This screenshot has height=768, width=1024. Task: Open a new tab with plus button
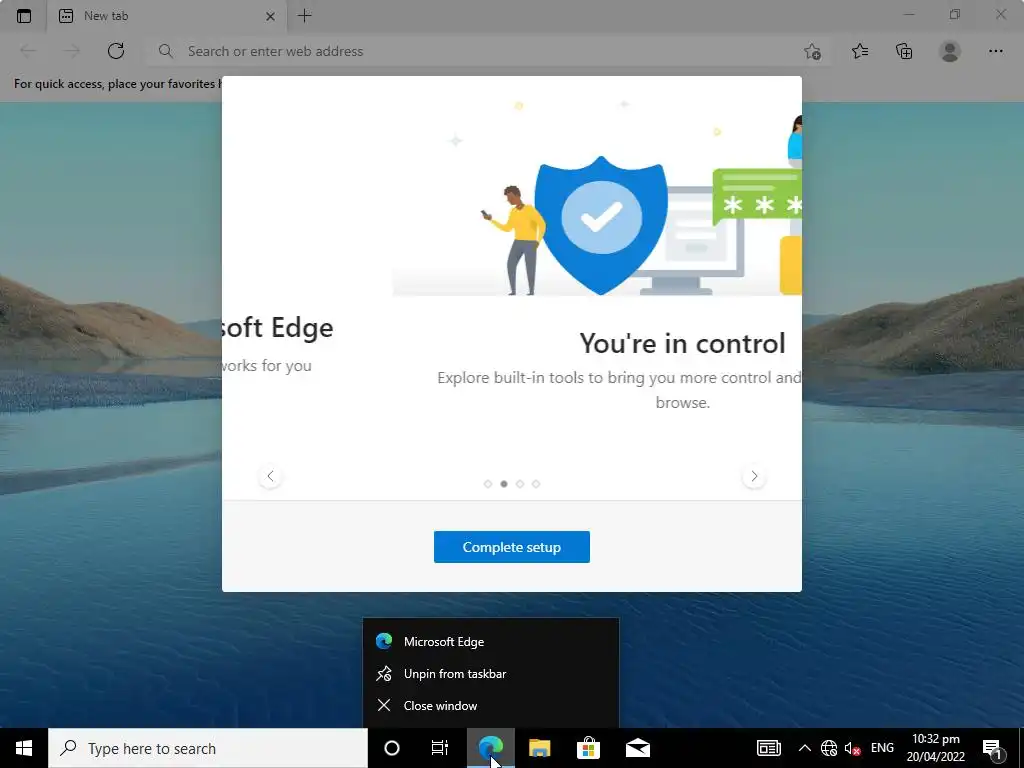305,16
